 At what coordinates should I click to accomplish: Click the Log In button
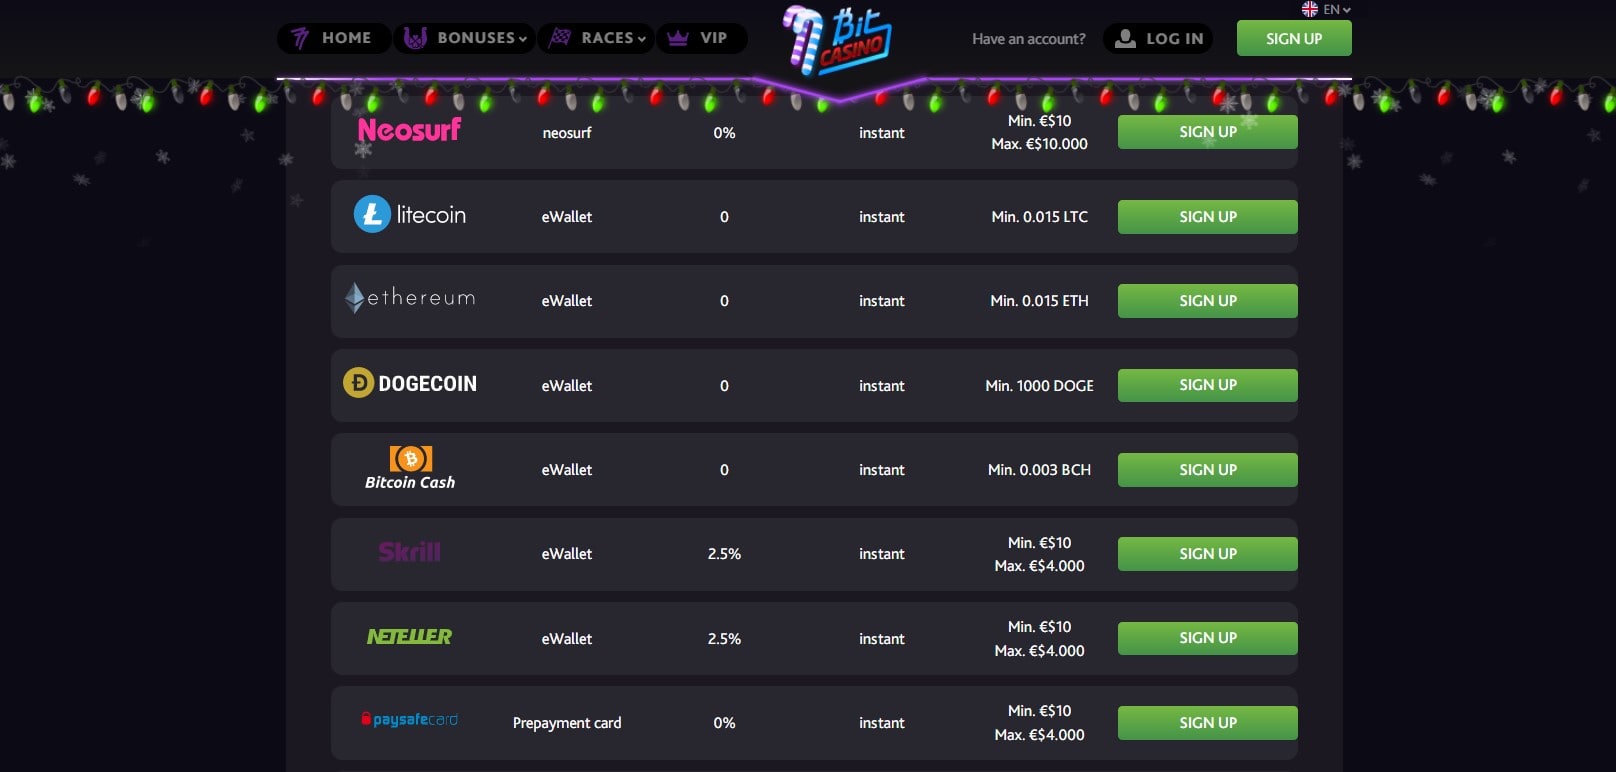tap(1158, 38)
